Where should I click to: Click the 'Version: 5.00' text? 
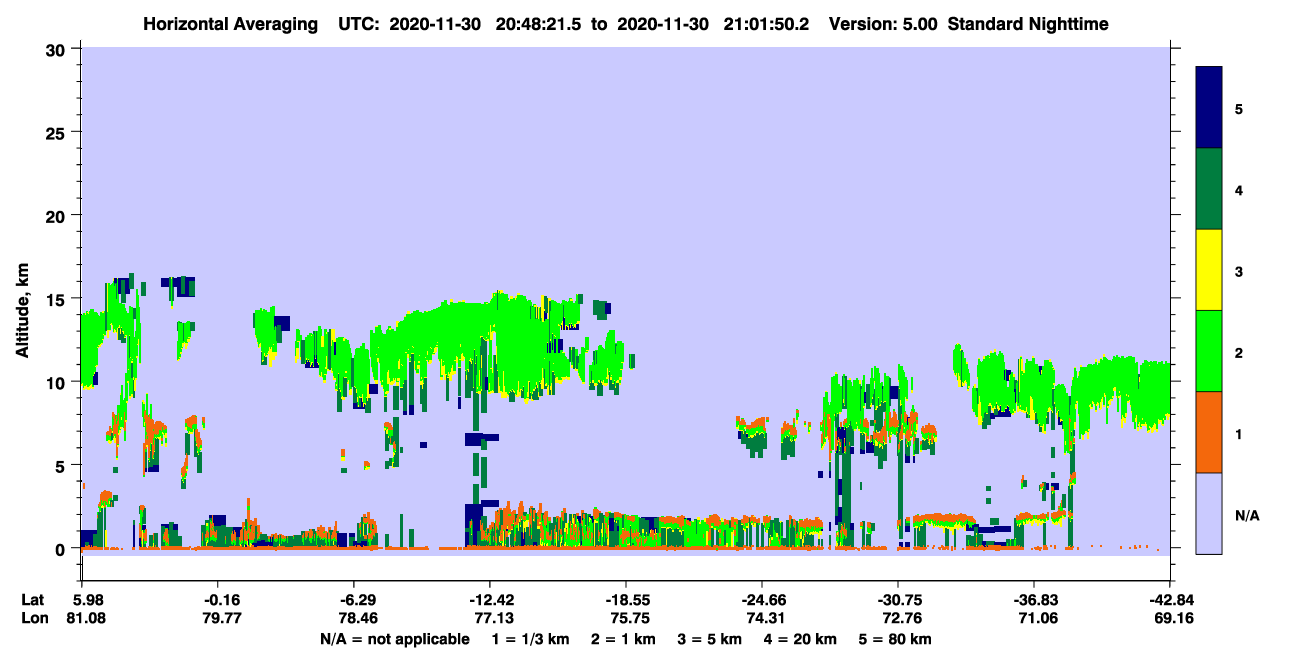883,24
